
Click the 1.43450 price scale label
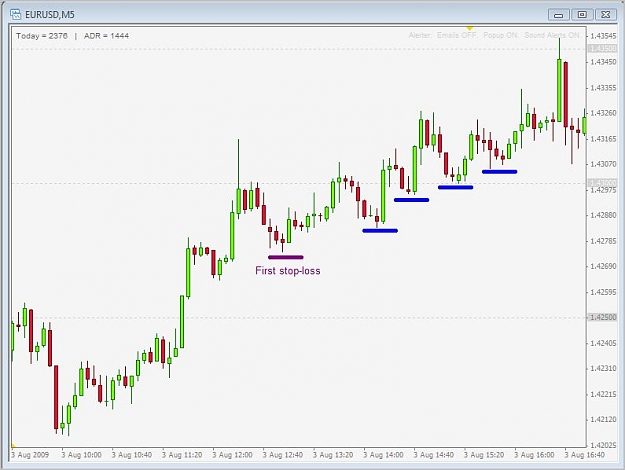(603, 62)
